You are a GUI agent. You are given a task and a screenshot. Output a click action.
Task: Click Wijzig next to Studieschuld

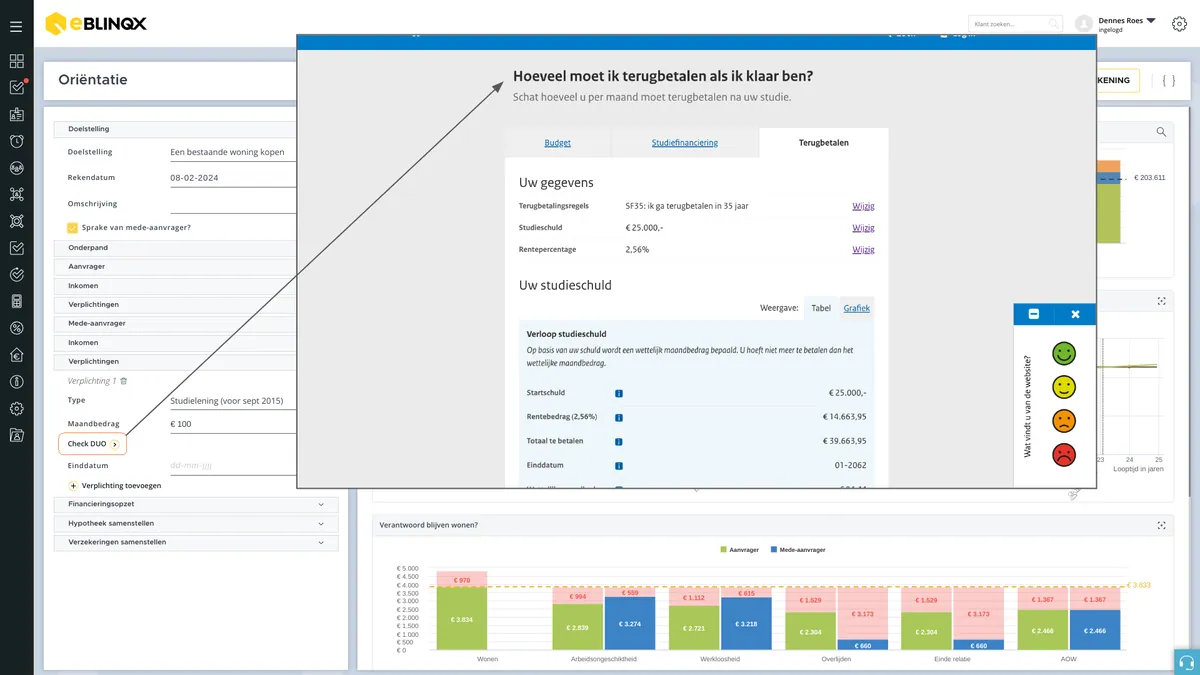point(863,228)
